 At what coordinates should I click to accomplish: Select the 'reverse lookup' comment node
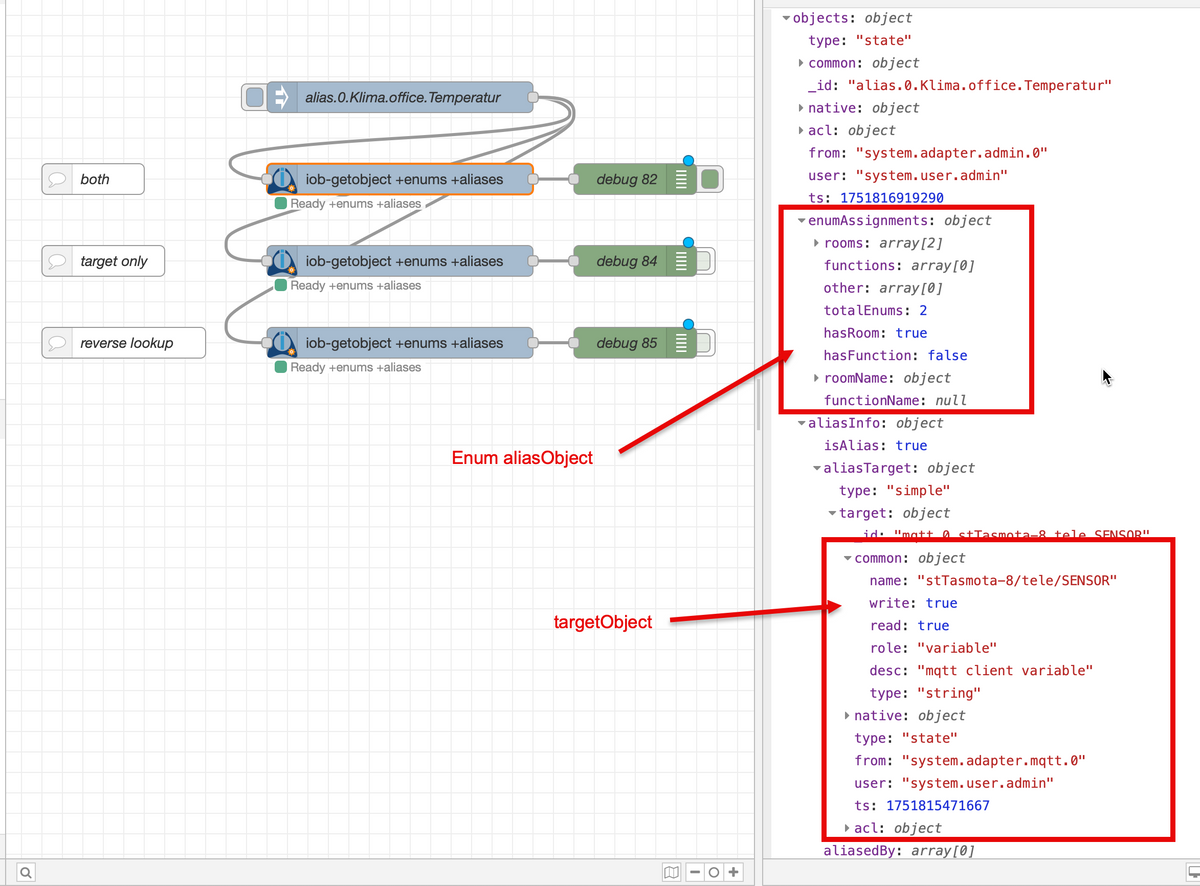(125, 344)
